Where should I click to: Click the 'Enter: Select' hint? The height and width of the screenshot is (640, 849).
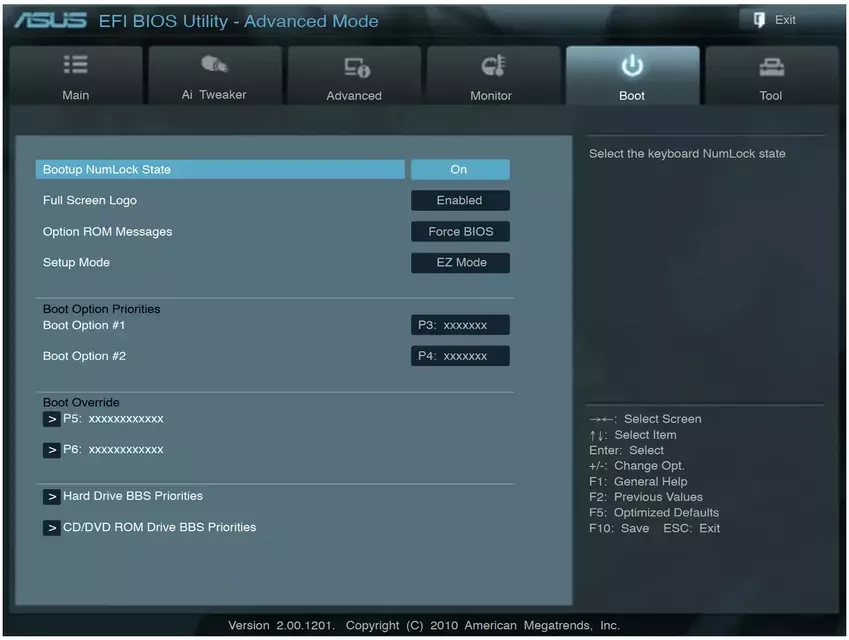point(626,450)
